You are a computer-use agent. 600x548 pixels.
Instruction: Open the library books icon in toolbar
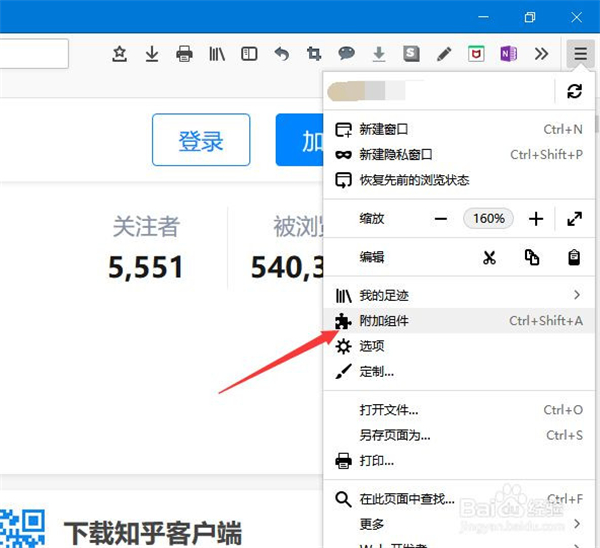pyautogui.click(x=217, y=54)
